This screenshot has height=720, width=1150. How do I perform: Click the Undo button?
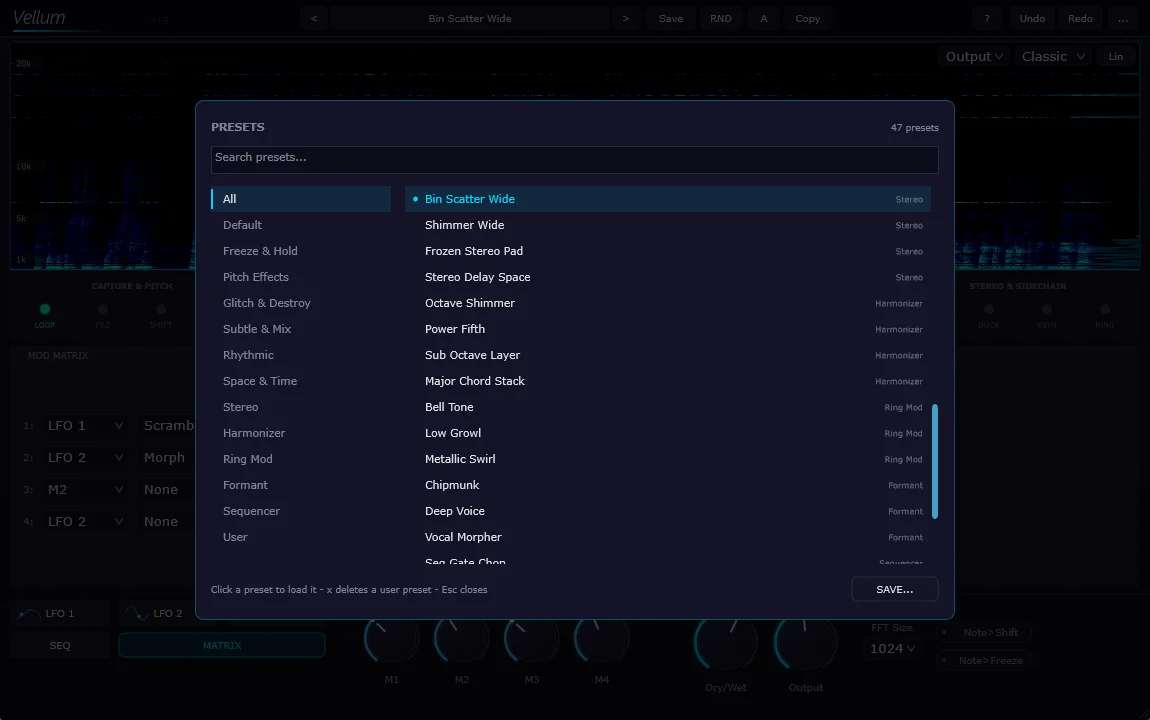pyautogui.click(x=1032, y=18)
